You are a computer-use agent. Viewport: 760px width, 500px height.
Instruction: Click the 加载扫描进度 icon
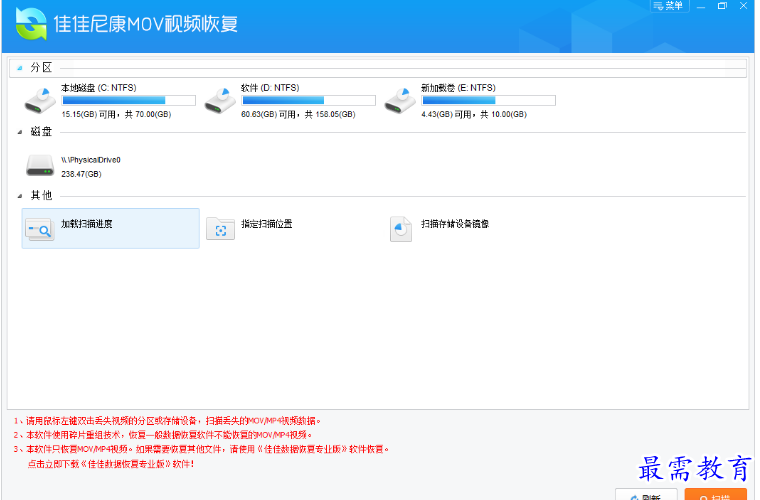click(40, 229)
